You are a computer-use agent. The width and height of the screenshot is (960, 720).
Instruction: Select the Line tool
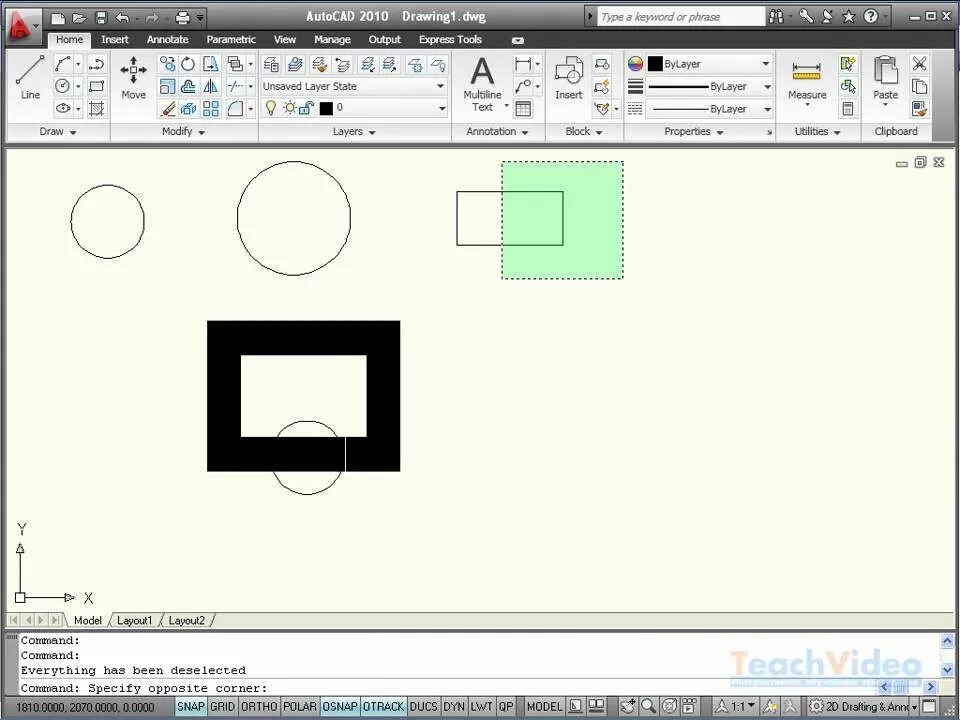click(x=29, y=78)
